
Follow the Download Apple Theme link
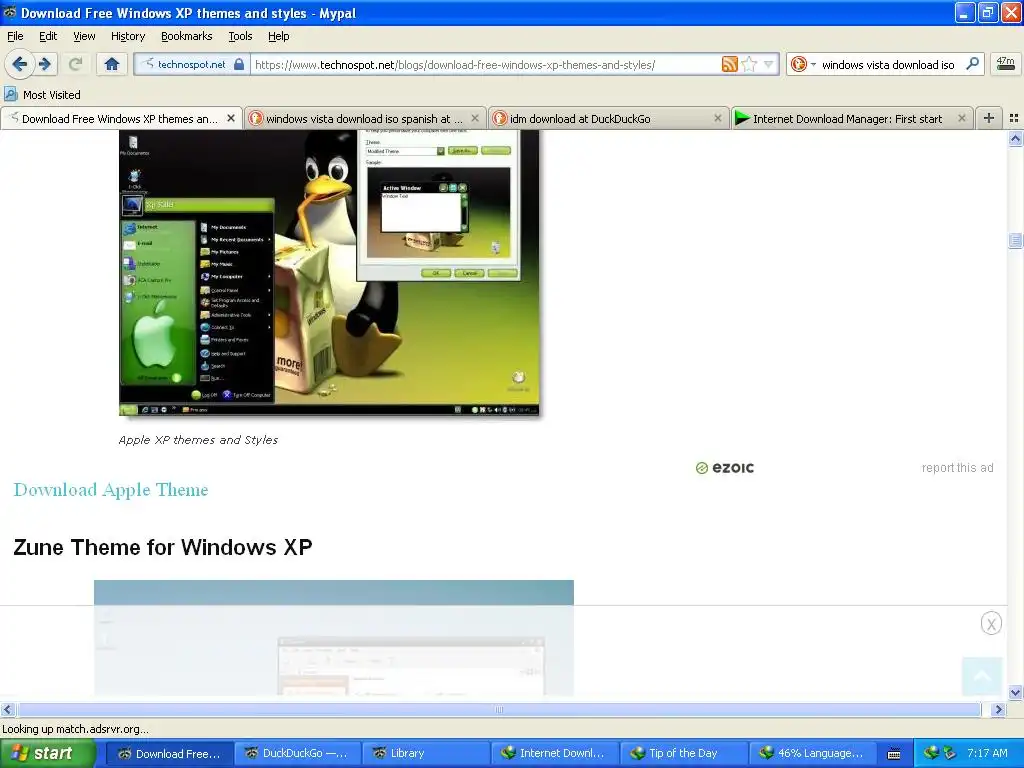click(x=111, y=490)
